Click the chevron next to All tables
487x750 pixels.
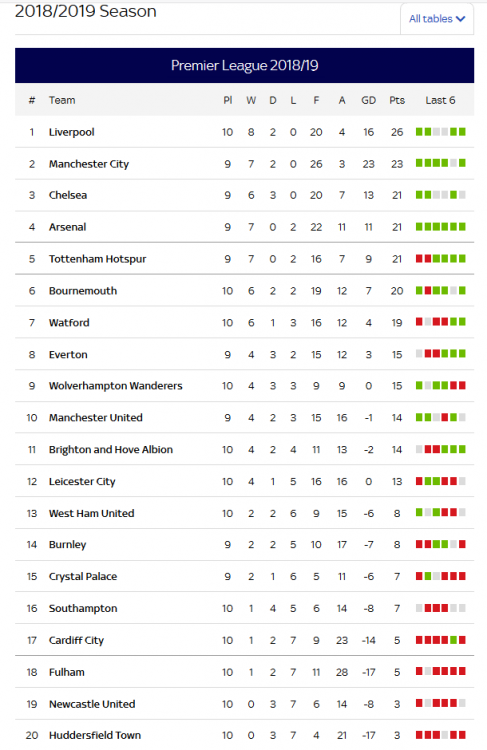[x=460, y=19]
